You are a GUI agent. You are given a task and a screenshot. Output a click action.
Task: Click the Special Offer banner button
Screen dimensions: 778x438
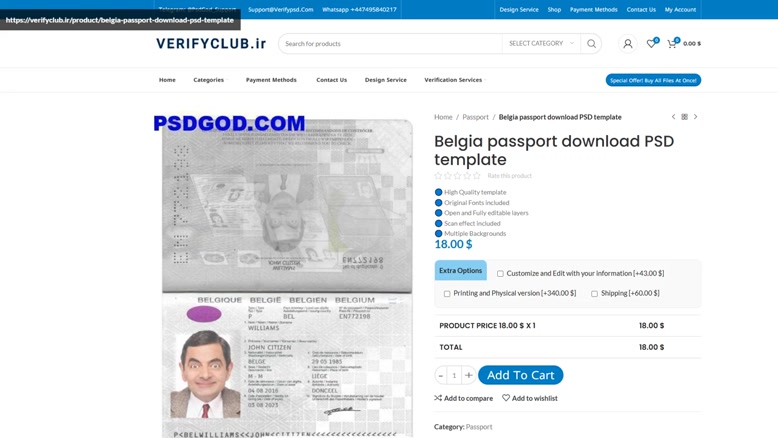pos(653,80)
